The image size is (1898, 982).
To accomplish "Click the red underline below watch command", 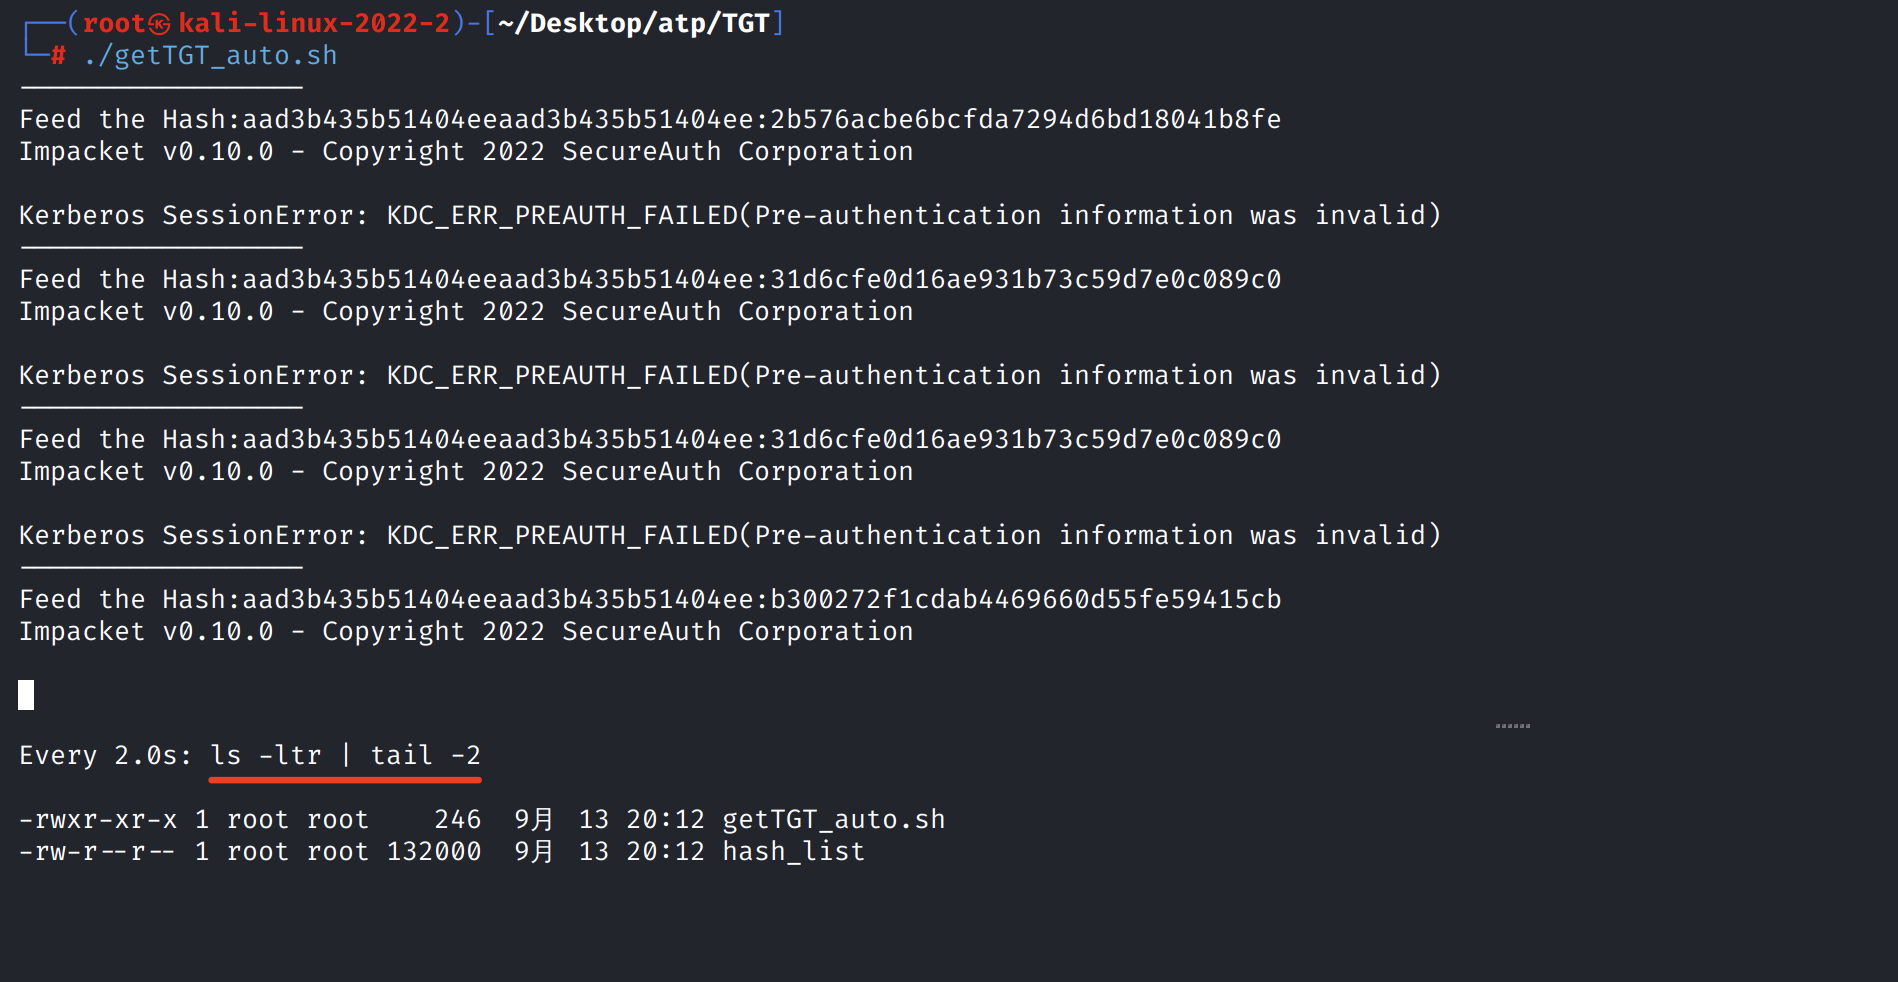I will [345, 779].
